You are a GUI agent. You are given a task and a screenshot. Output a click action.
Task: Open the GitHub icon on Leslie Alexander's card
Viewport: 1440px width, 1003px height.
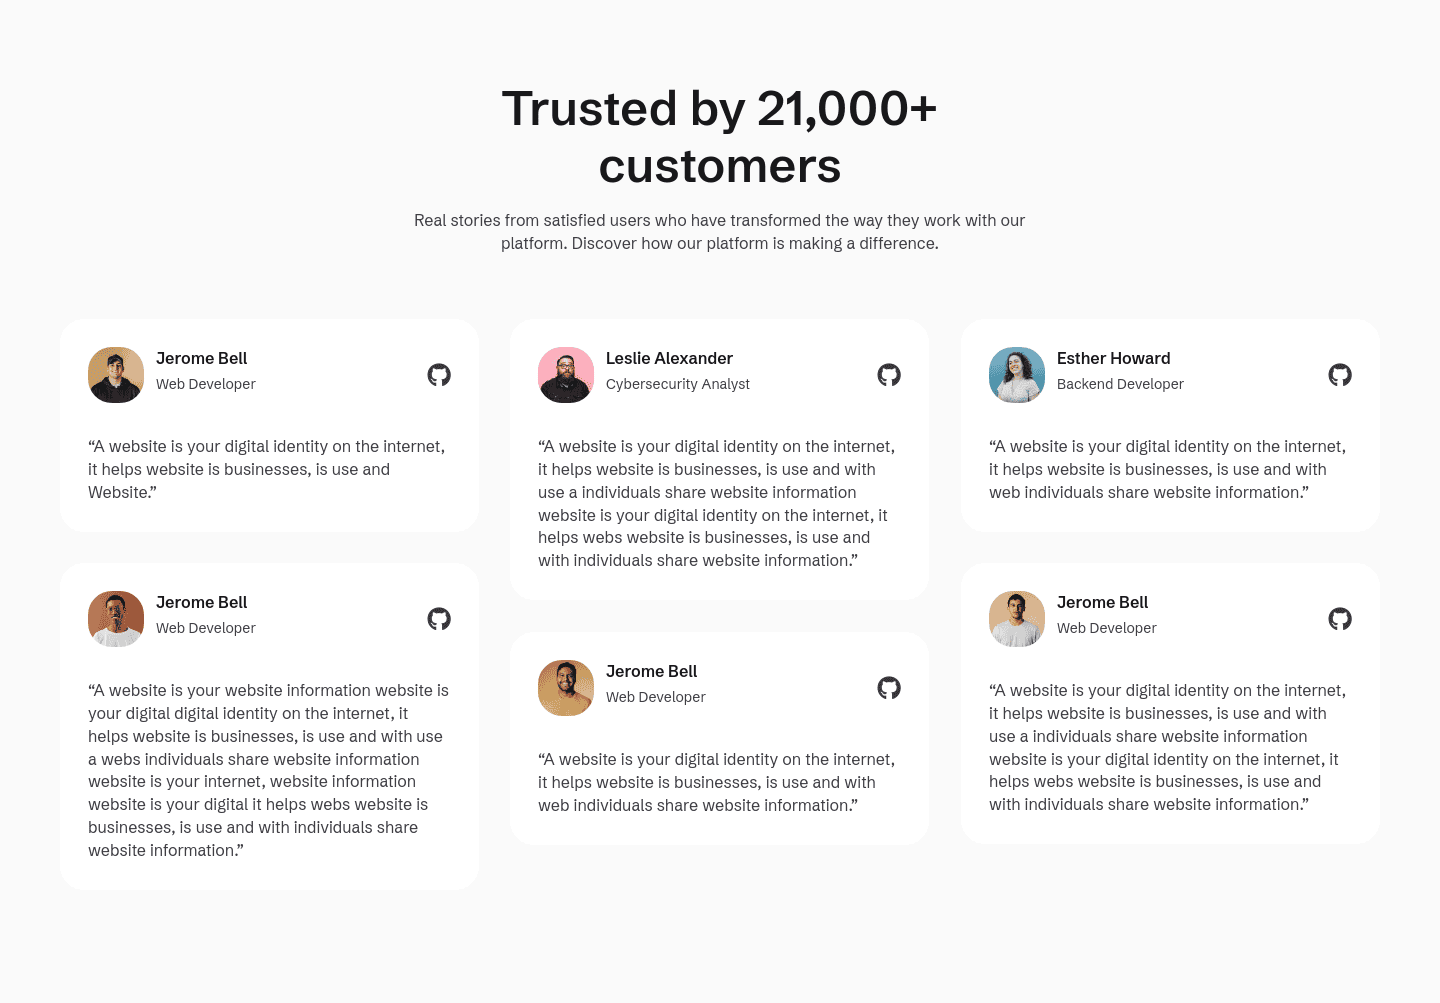coord(889,375)
